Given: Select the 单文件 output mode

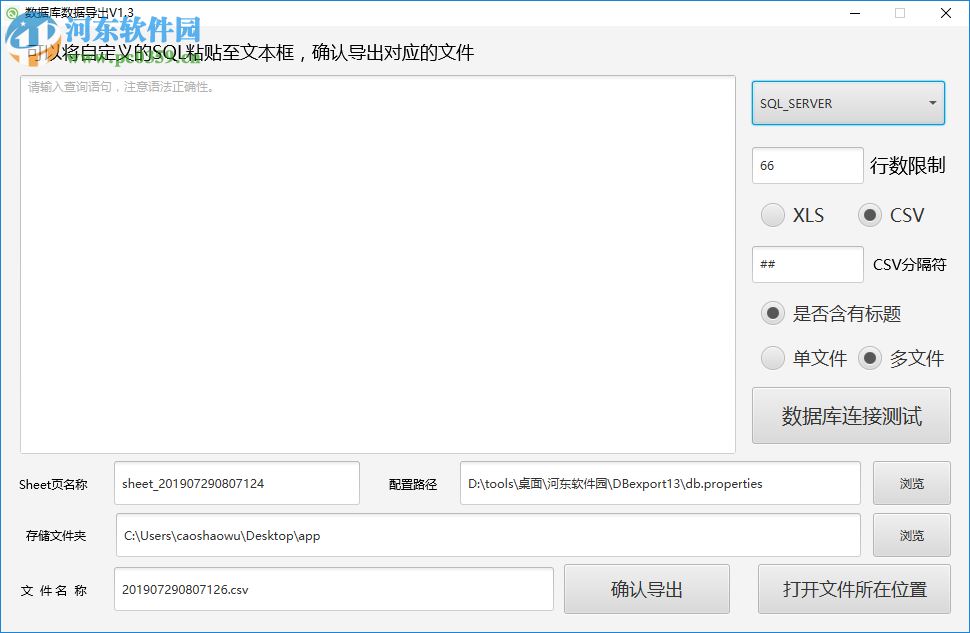Looking at the screenshot, I should 772,358.
